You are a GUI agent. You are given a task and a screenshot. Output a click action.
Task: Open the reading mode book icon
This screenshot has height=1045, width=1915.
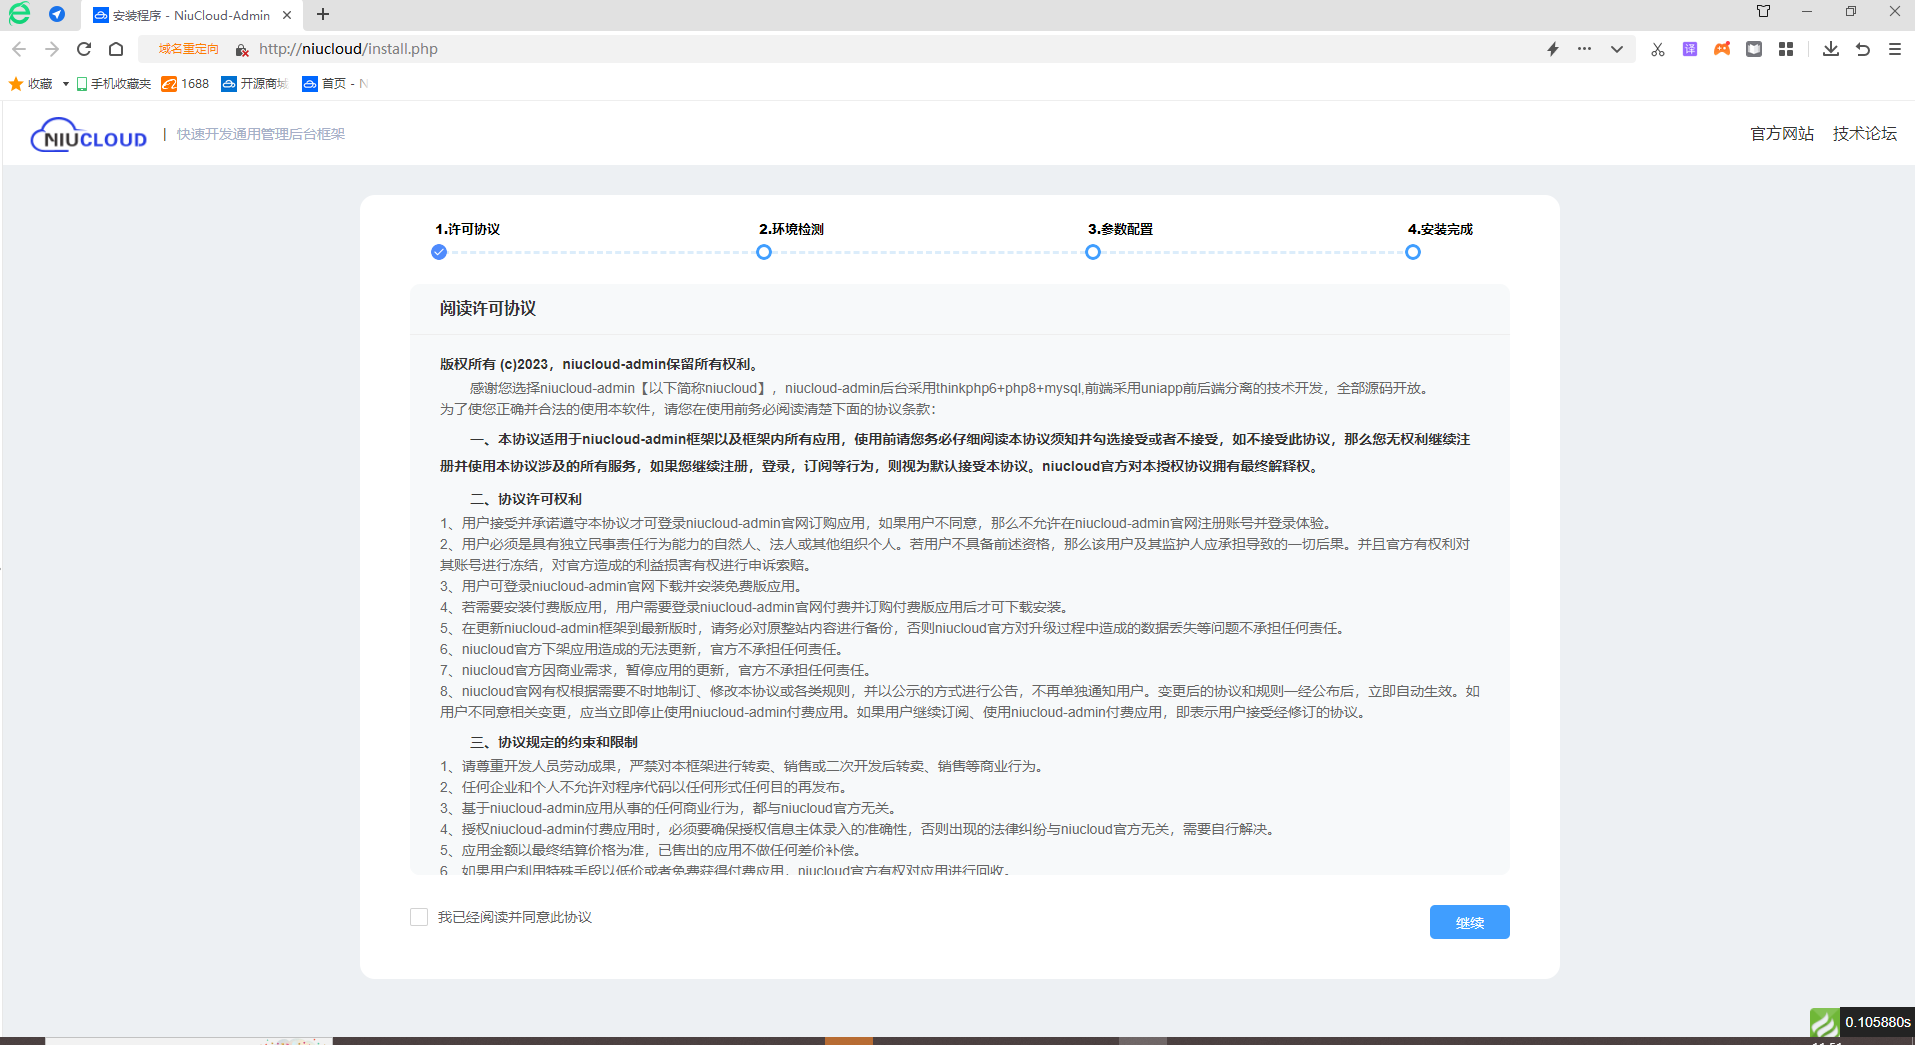(1754, 49)
